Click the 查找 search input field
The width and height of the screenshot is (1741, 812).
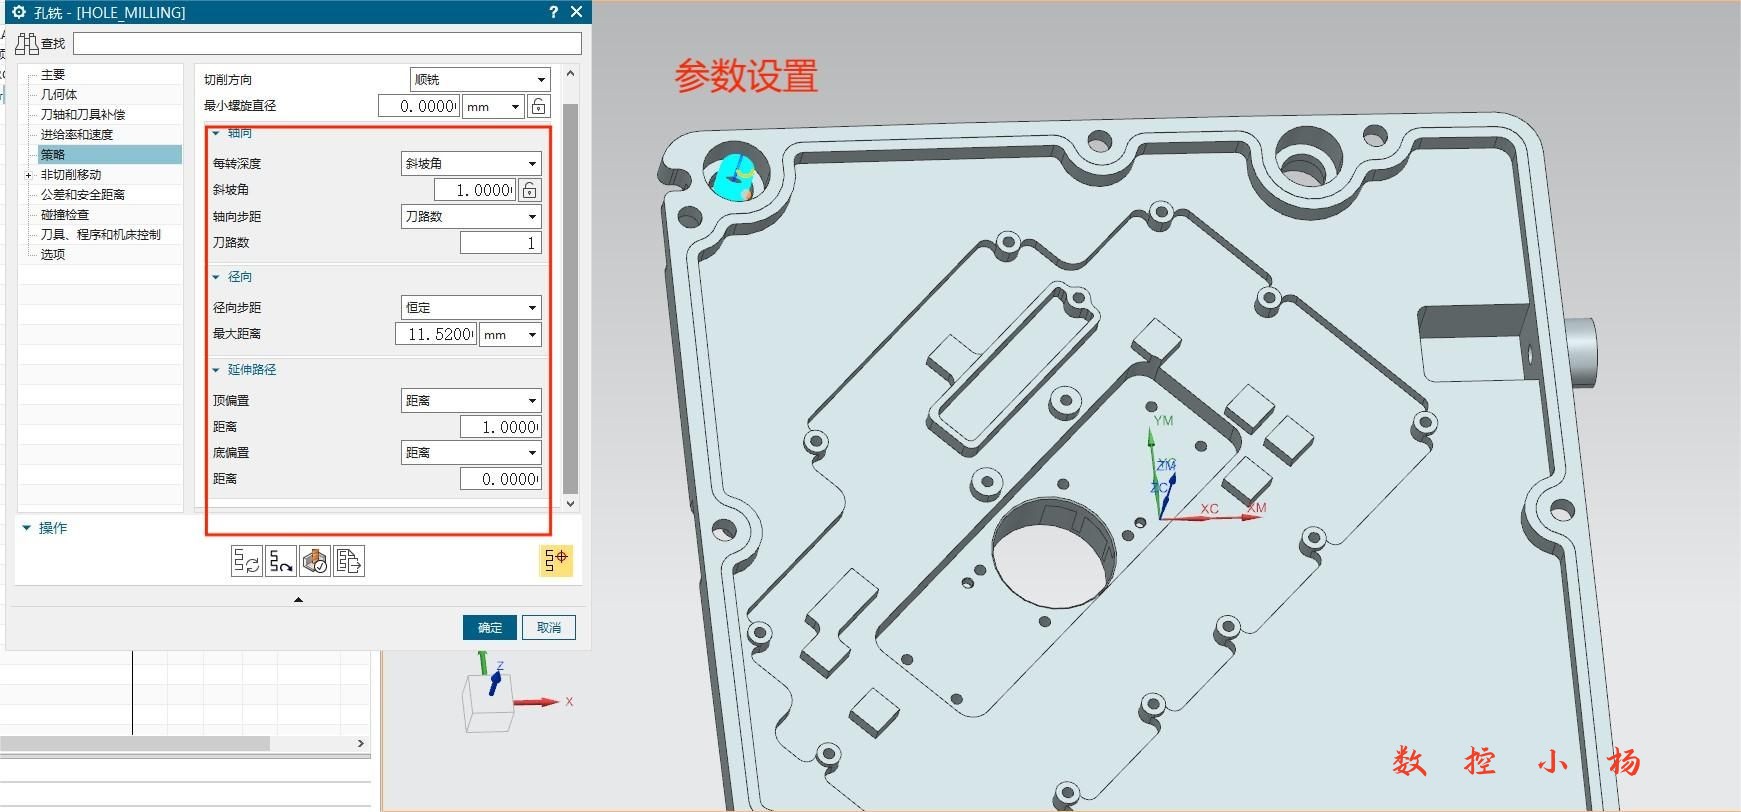point(327,44)
